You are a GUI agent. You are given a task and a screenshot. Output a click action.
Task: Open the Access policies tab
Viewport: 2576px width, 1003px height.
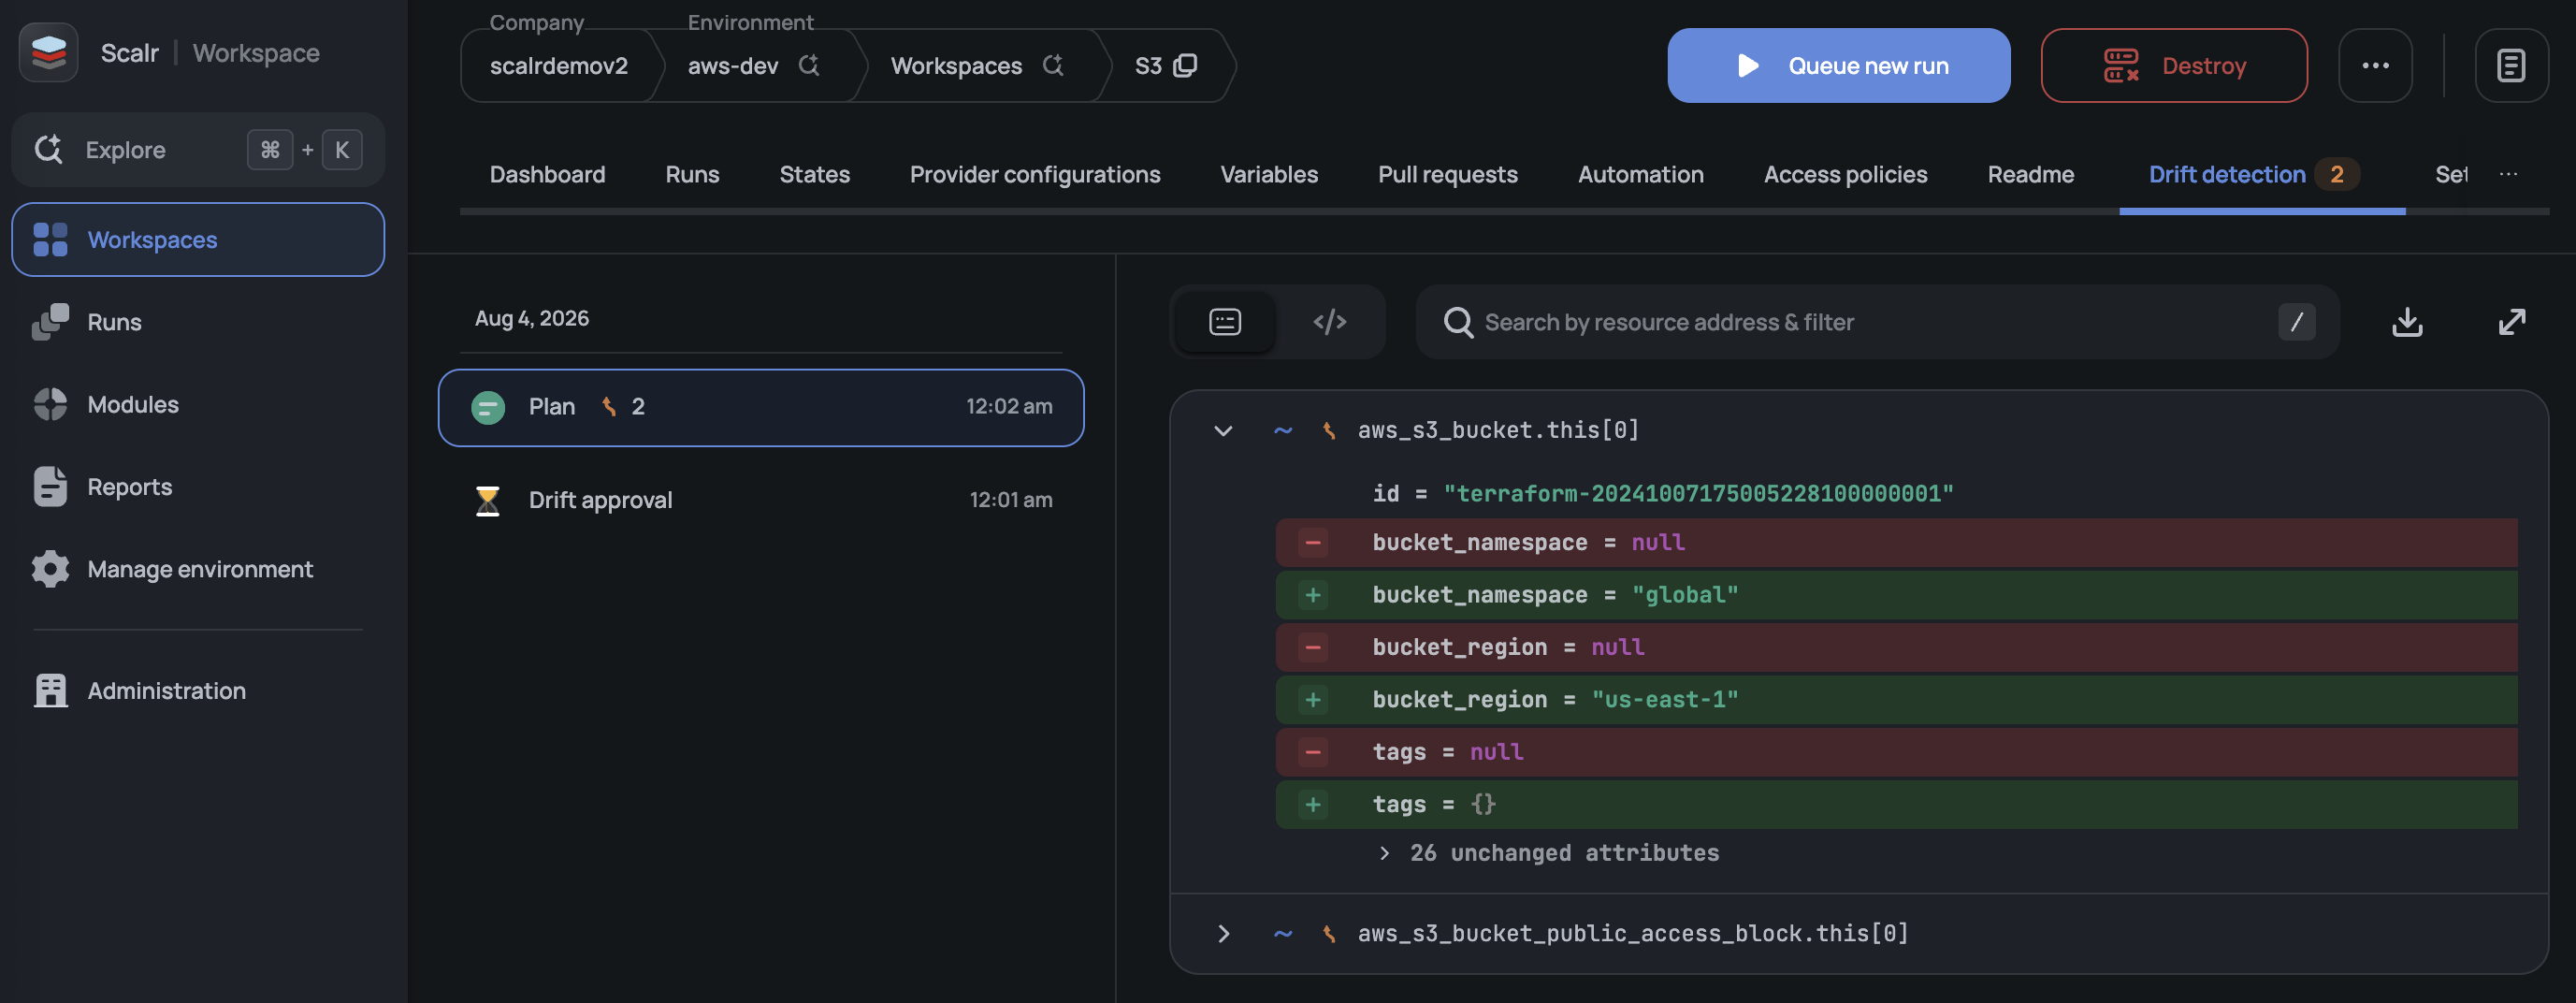(x=1845, y=174)
